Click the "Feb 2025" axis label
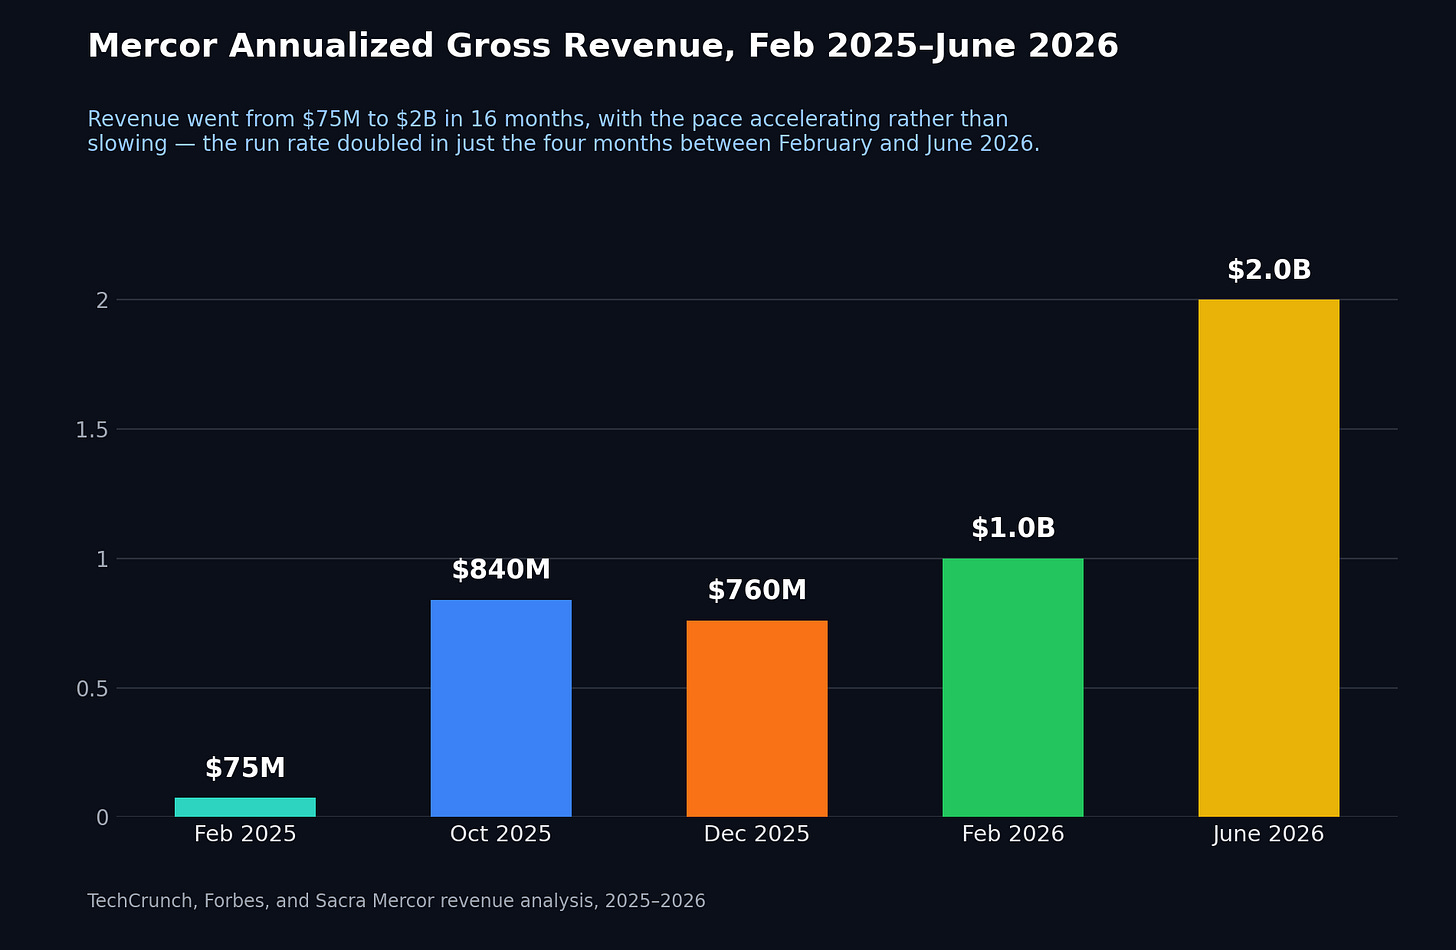This screenshot has width=1456, height=950. coord(245,834)
